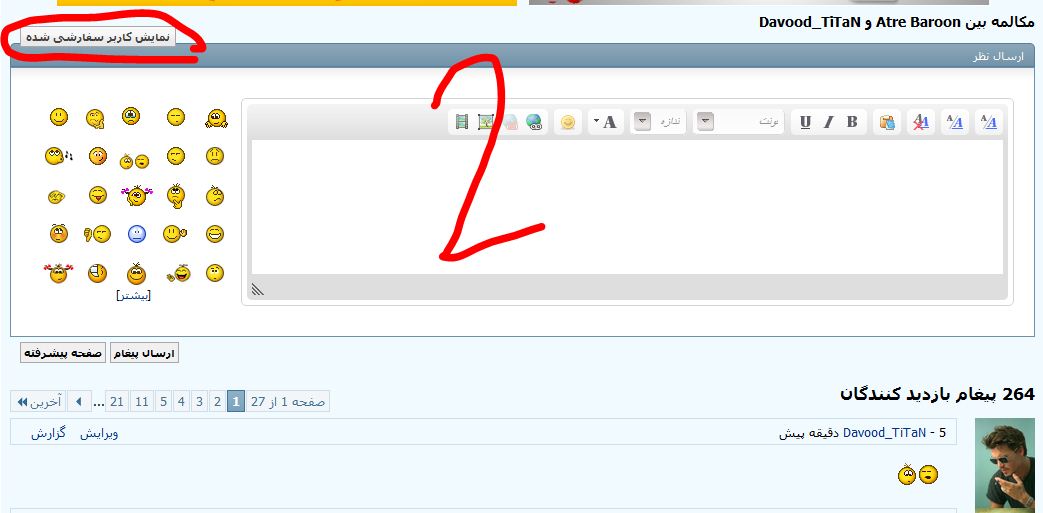
Task: Click the paste clipboard icon
Action: [886, 122]
